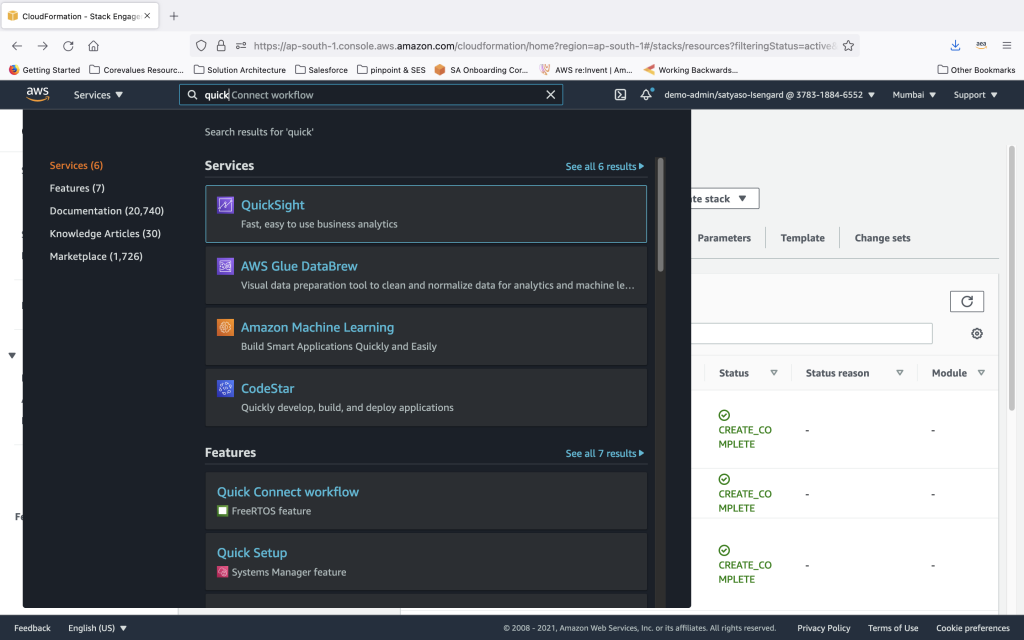Open the Salesforce bookmark folder
Image resolution: width=1024 pixels, height=640 pixels.
coord(321,70)
